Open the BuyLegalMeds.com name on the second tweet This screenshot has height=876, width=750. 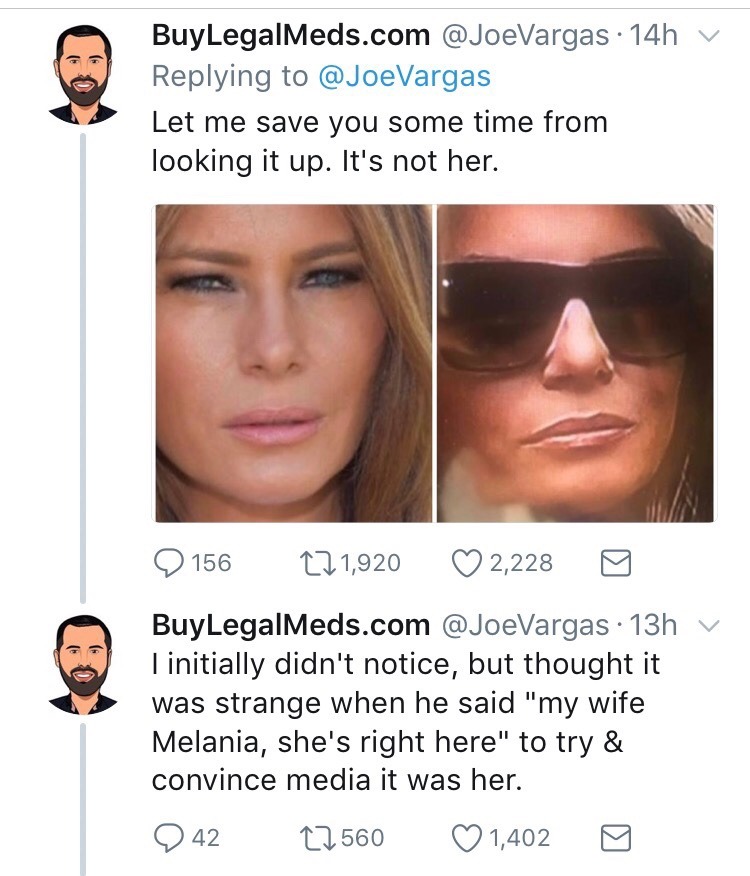[x=290, y=625]
